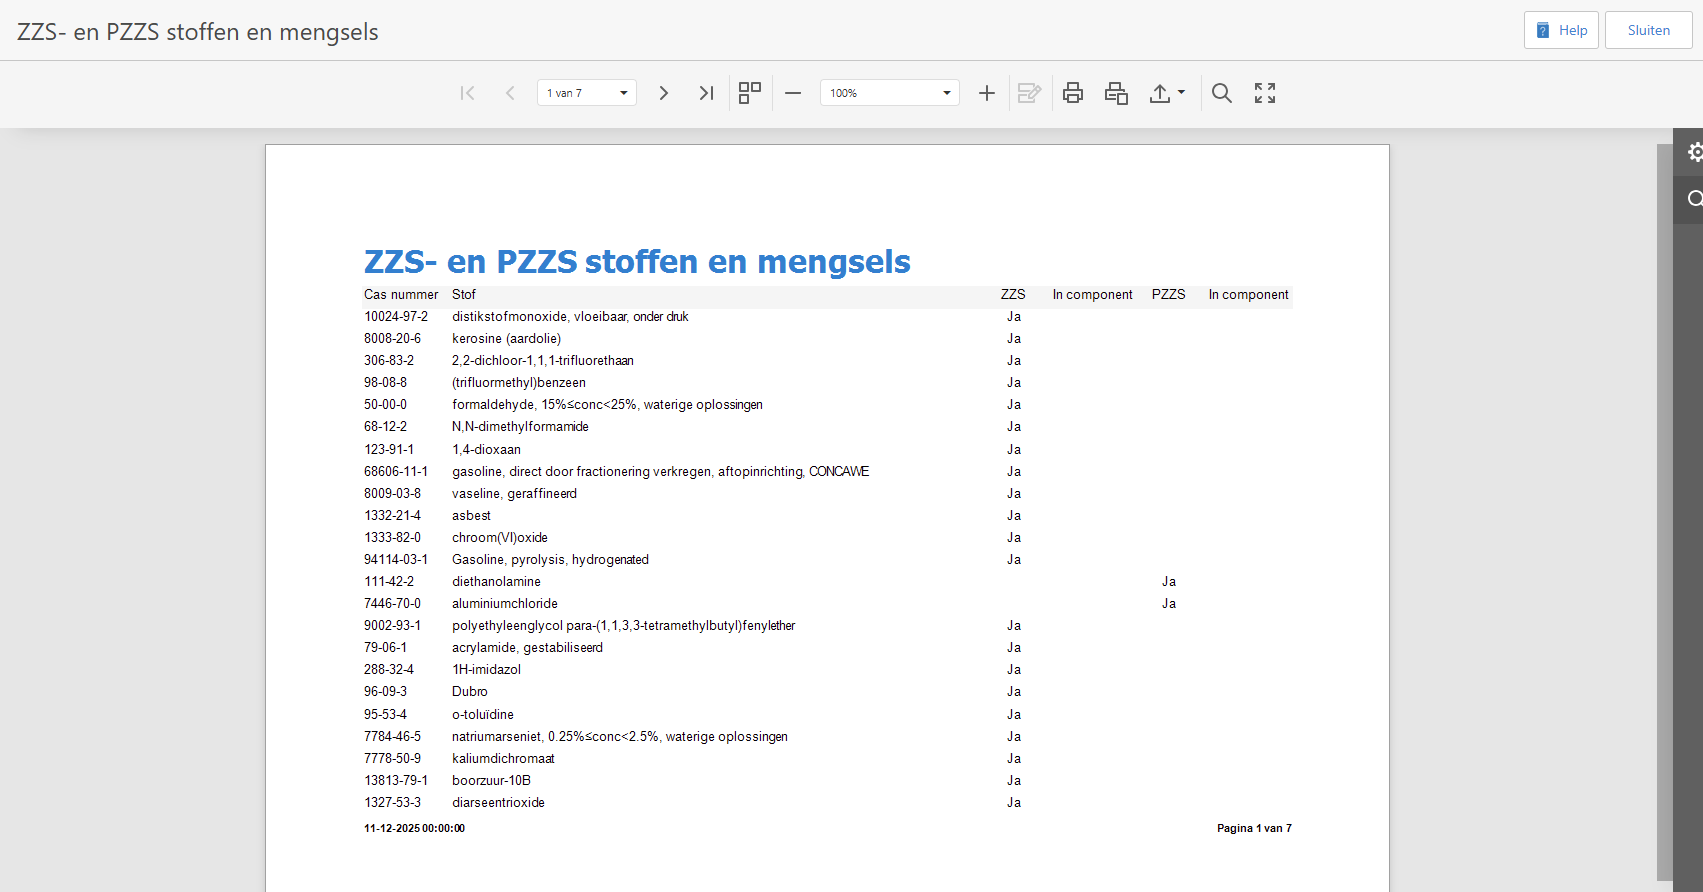Open search in the toolbar
This screenshot has height=892, width=1703.
[x=1221, y=93]
